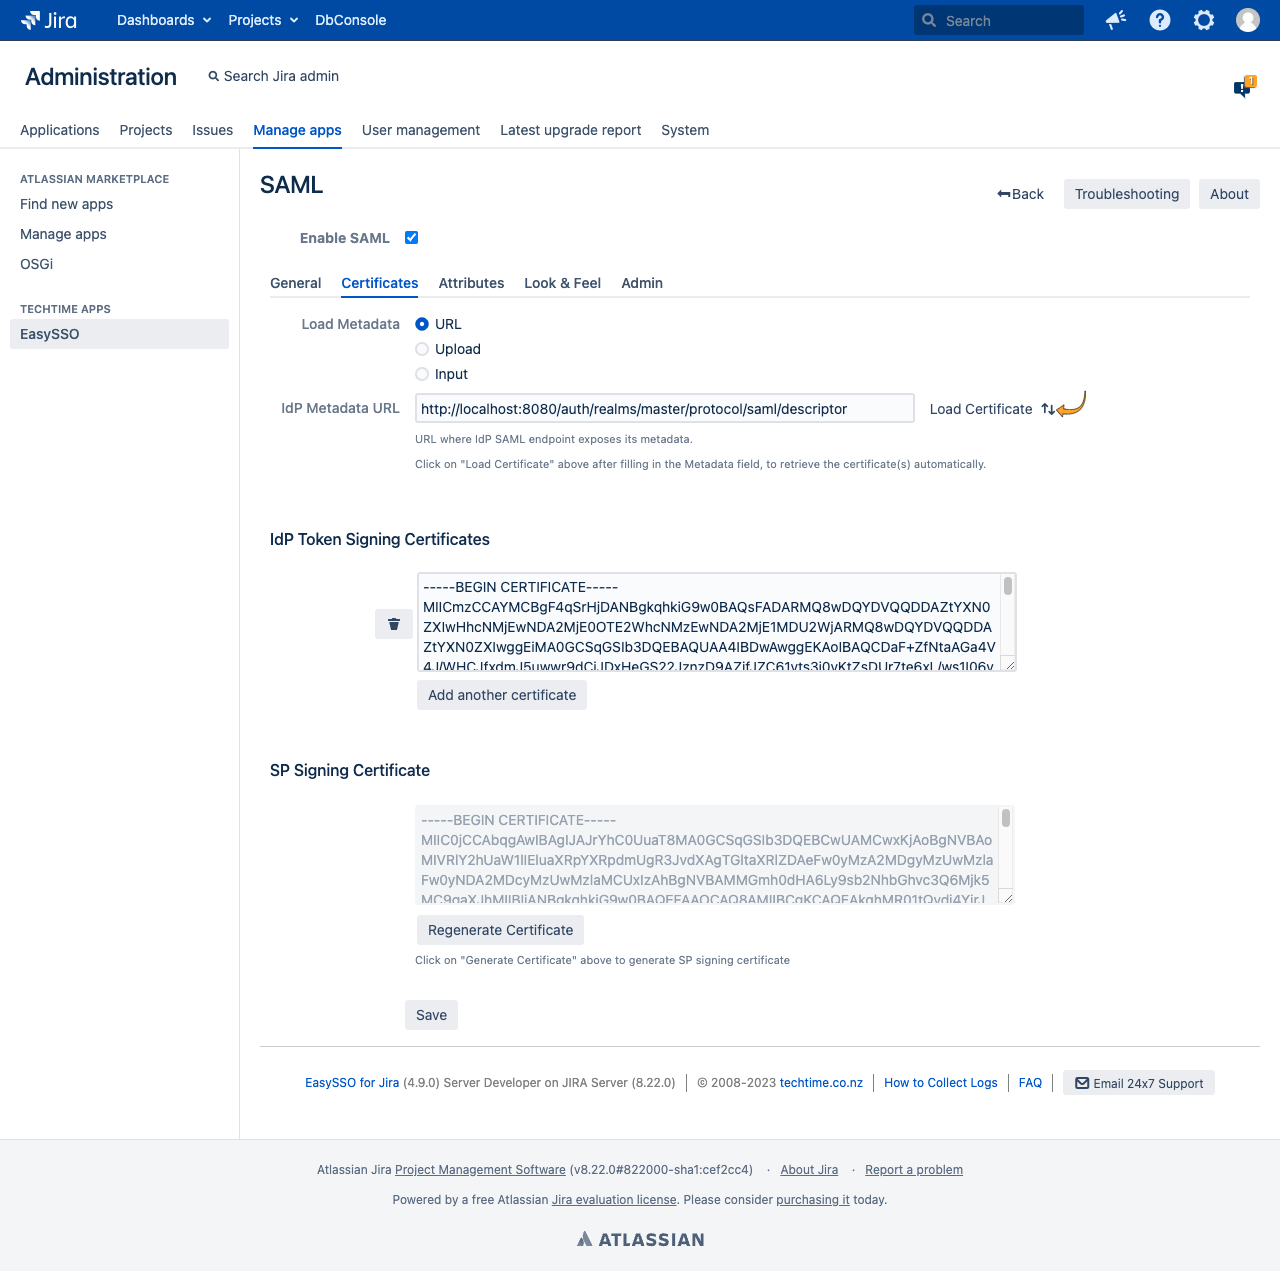Open the settings gear icon

[1204, 20]
